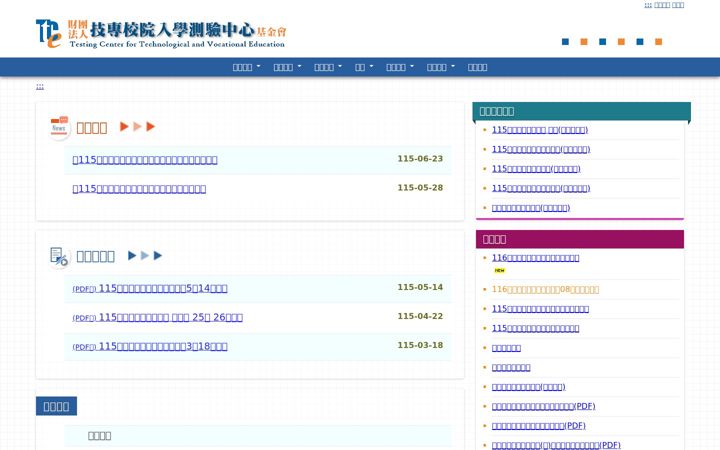The image size is (720, 450).
Task: Open last teal-panel link without '115' prefix
Action: 531,208
